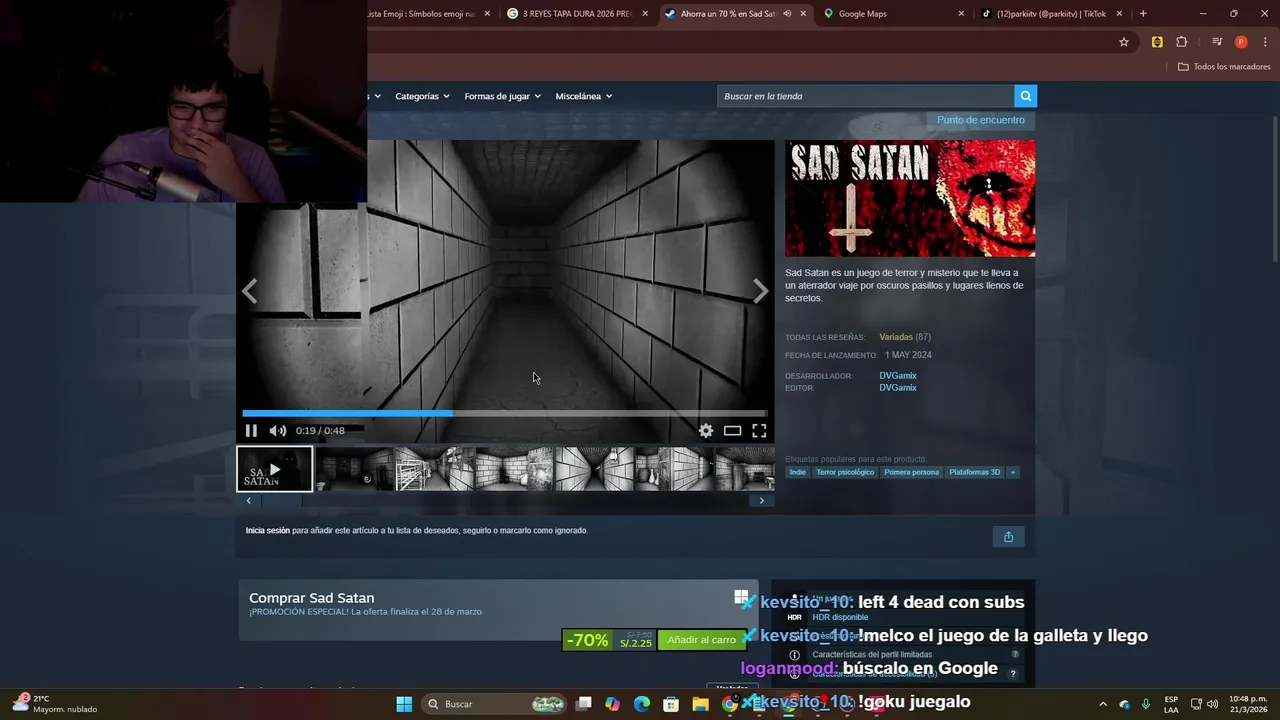Expand the Miscelánea menu
Screen dimensions: 1280x720
[584, 96]
